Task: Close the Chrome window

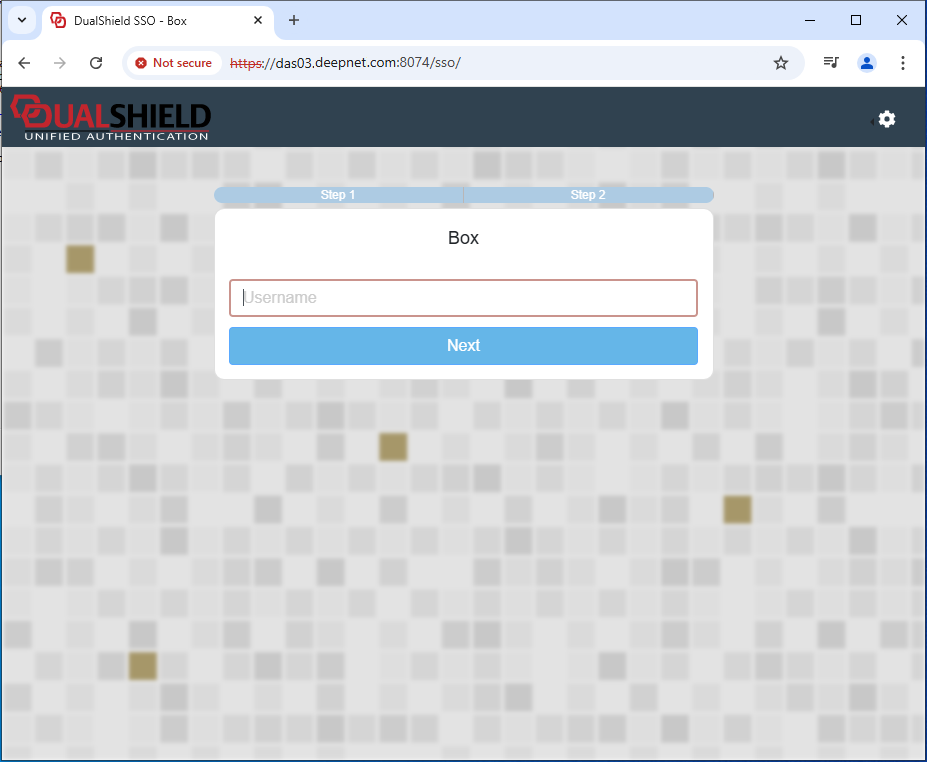Action: click(x=902, y=20)
